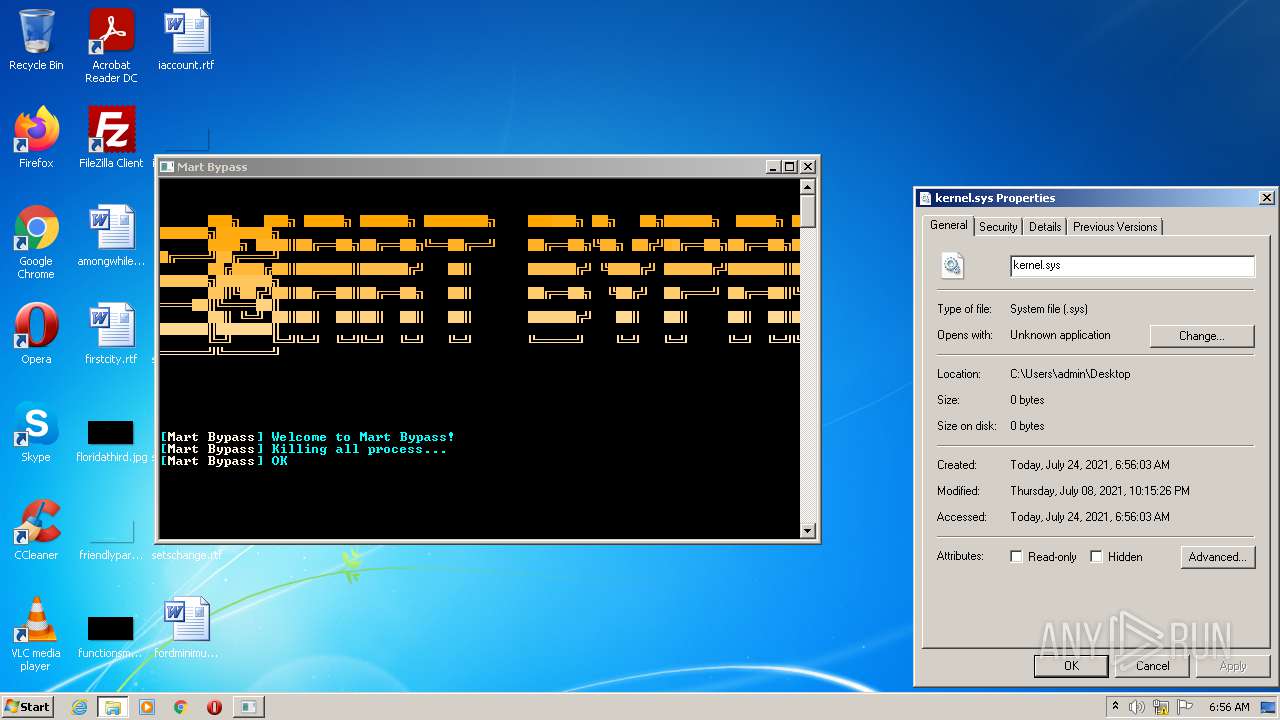
Task: Select the firstcity.rtf document icon
Action: coord(111,334)
